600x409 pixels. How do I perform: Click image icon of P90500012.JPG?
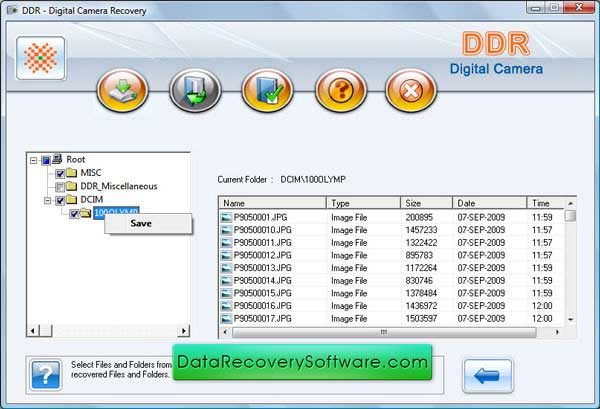(227, 255)
